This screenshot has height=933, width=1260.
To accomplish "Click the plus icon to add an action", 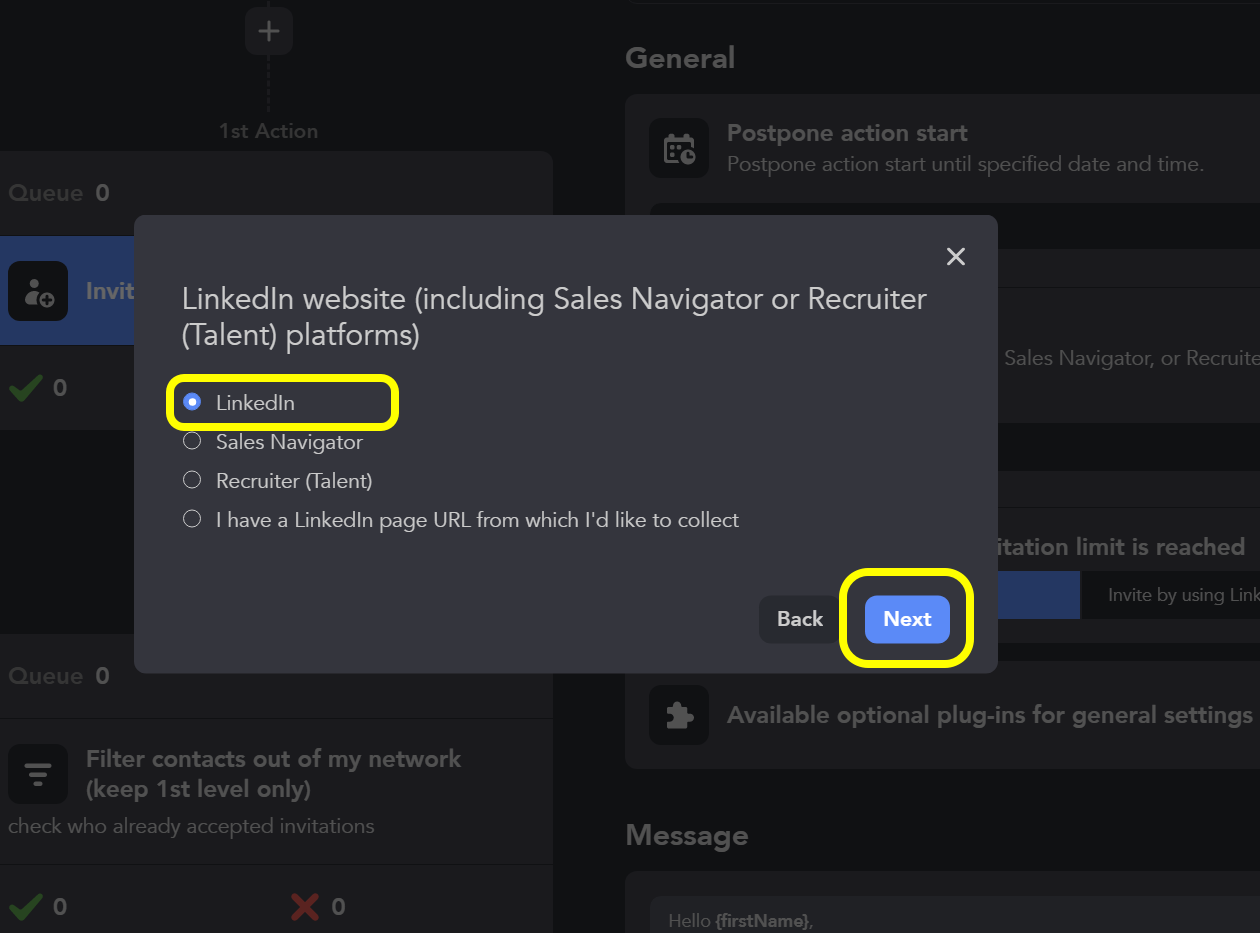I will (268, 31).
